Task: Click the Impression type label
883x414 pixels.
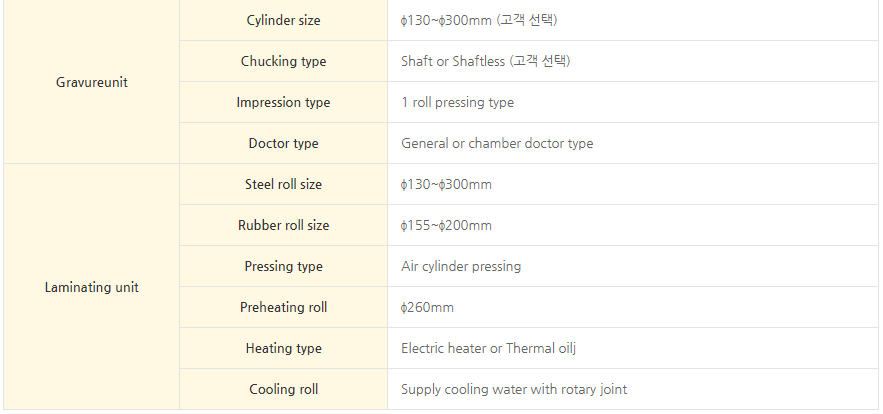Action: tap(283, 103)
